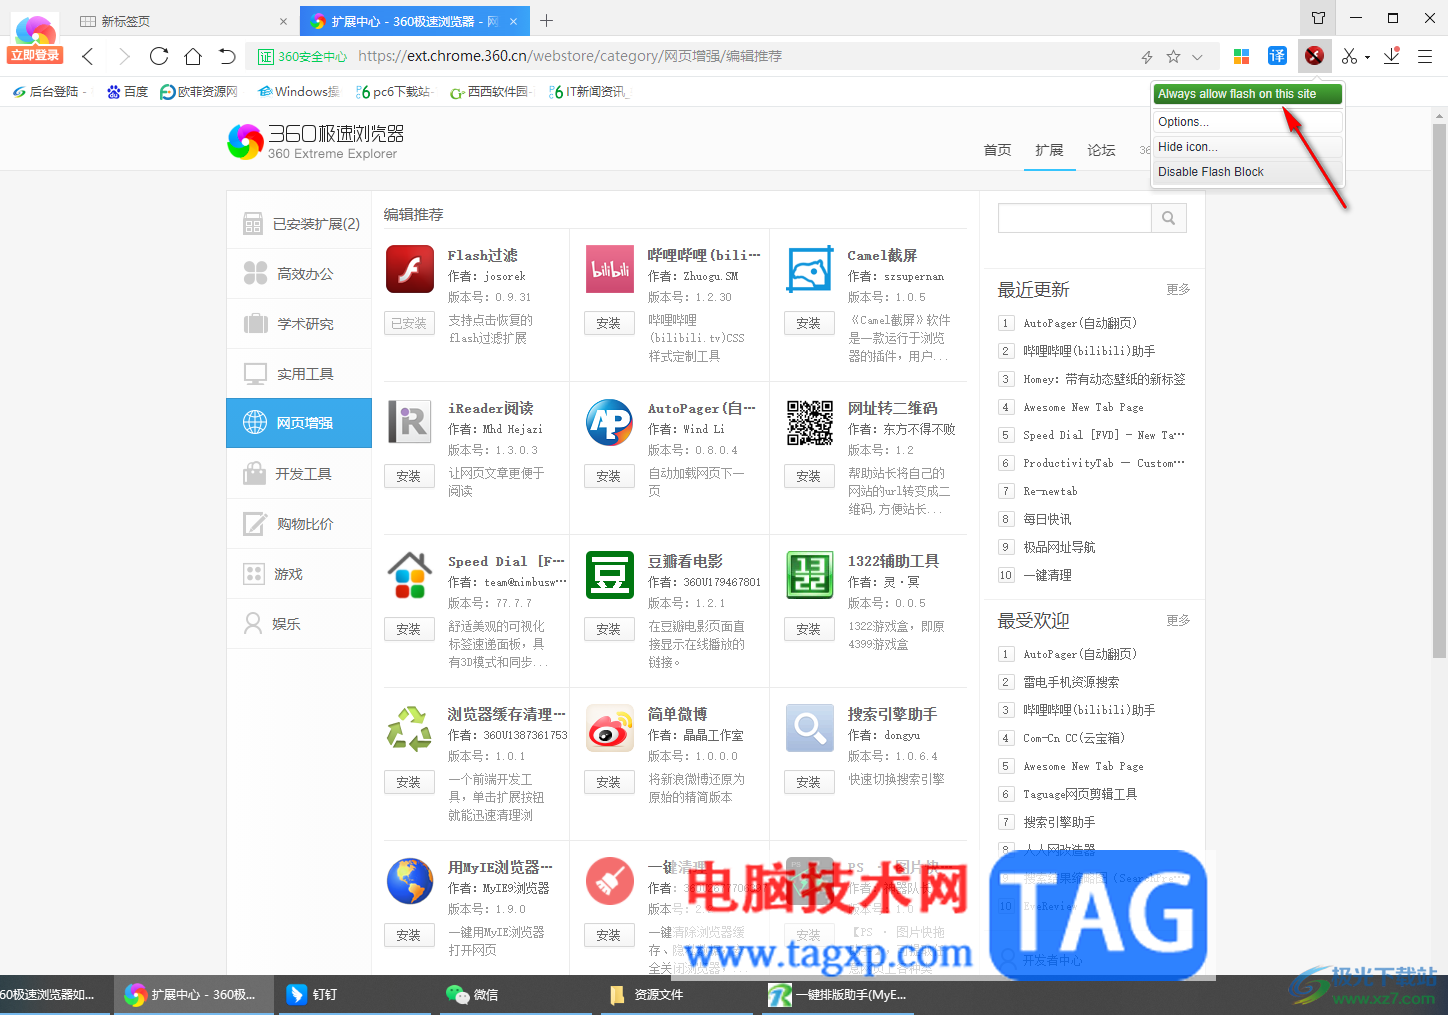Click the undo closed tab icon
Image resolution: width=1448 pixels, height=1015 pixels.
(227, 56)
